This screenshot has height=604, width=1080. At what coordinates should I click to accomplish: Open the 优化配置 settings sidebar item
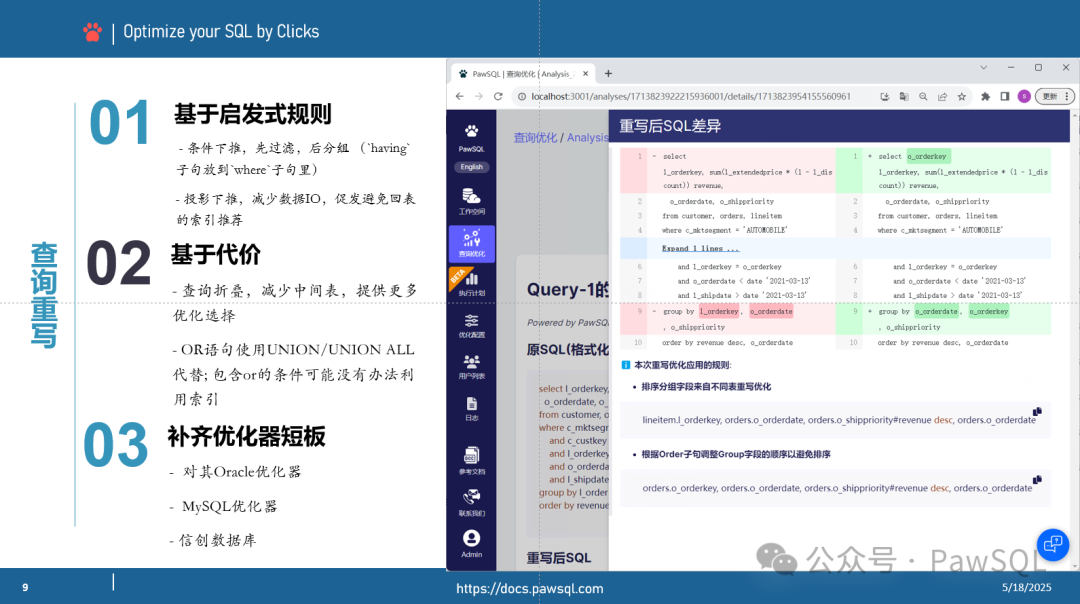(471, 326)
